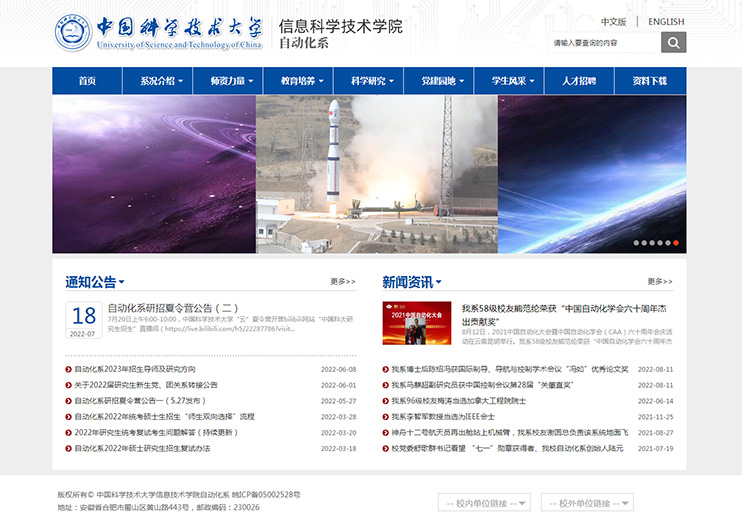
Task: Click the arrow icon beside 新闻资讯 heading
Action: tap(438, 283)
